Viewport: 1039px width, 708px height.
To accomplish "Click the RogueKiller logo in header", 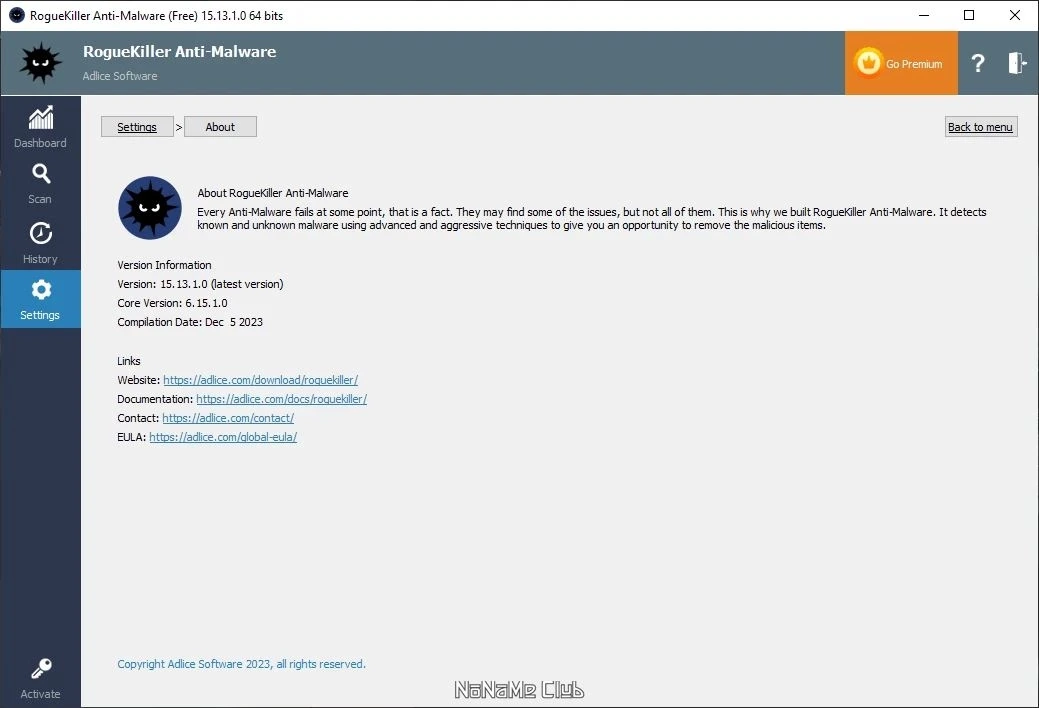I will coord(41,63).
